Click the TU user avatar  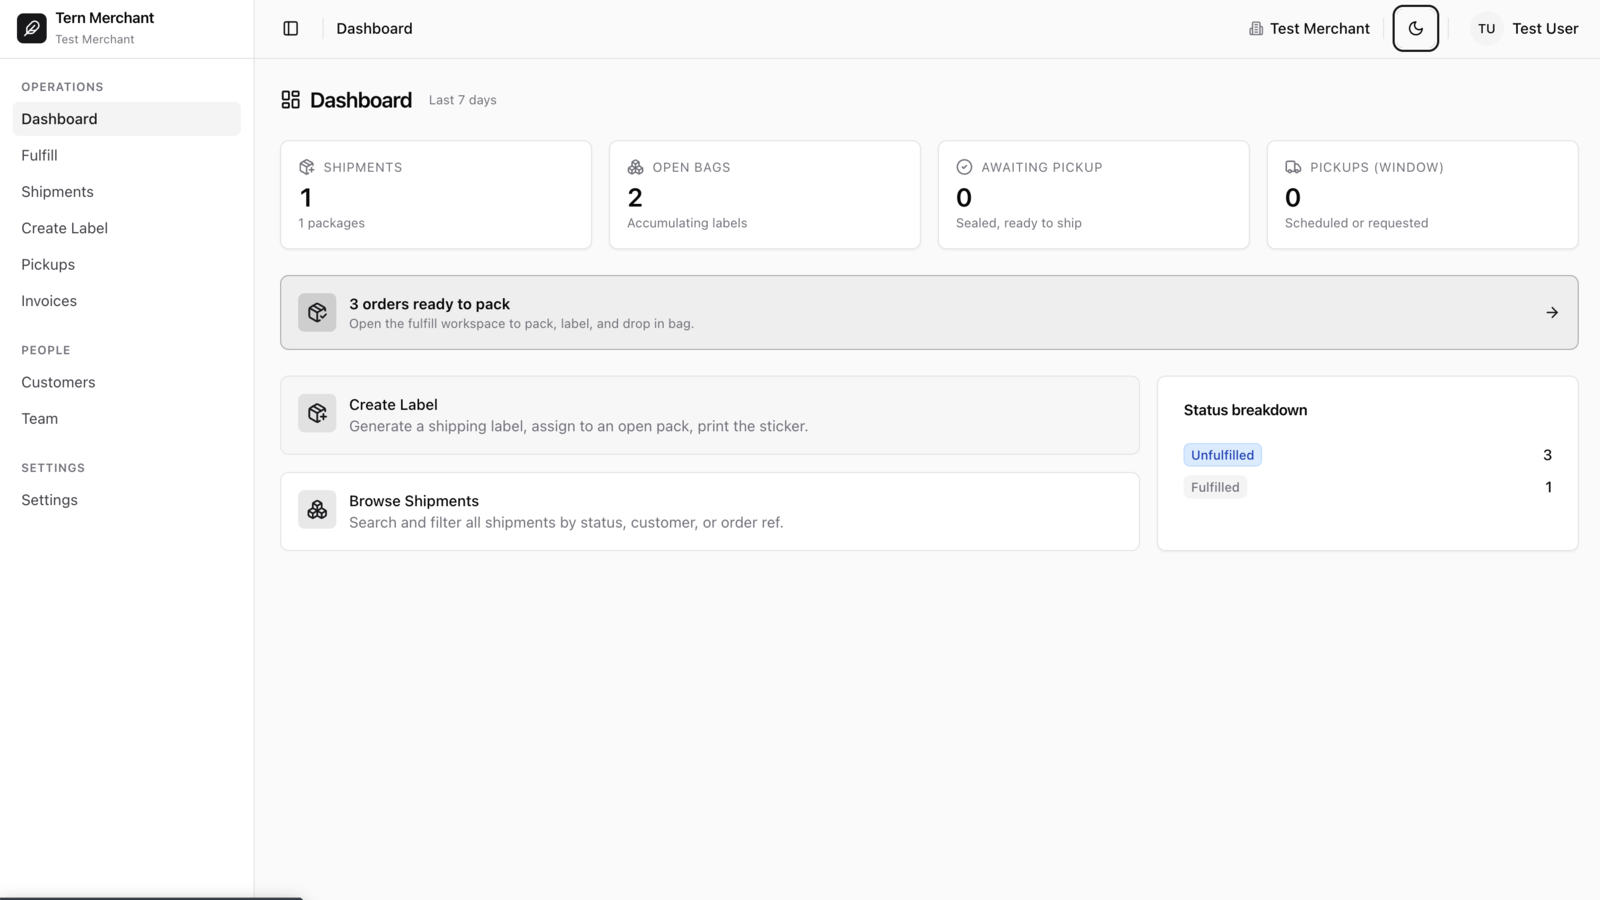pyautogui.click(x=1487, y=28)
